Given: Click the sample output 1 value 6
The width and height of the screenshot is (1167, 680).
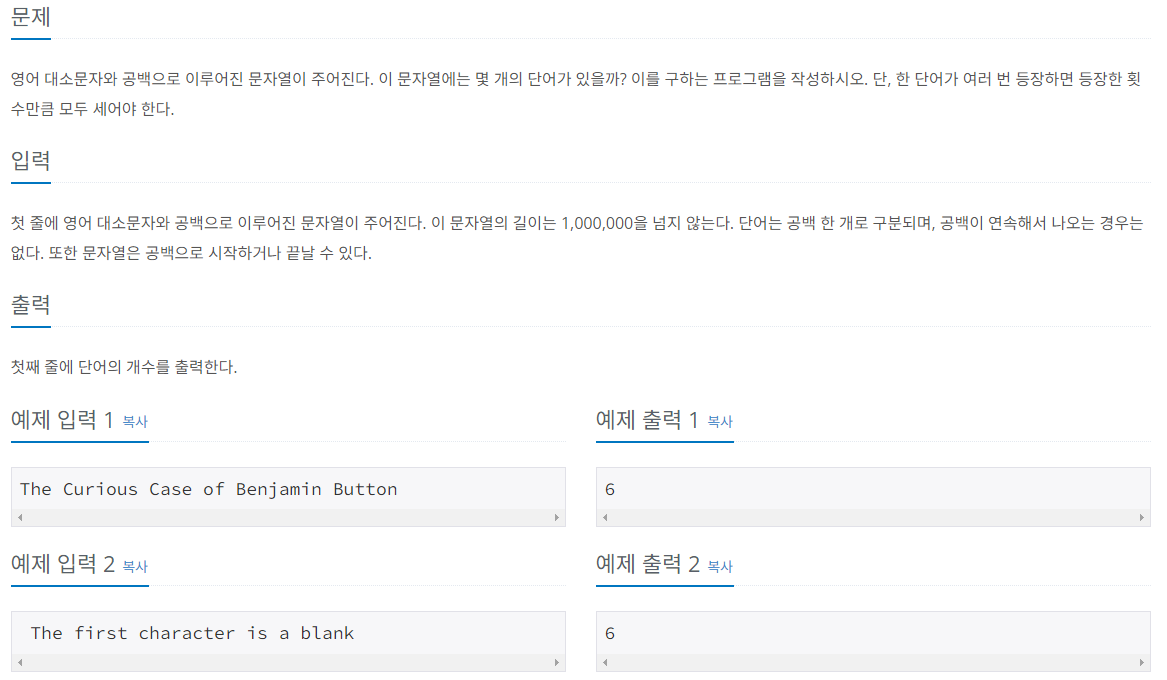Looking at the screenshot, I should tap(610, 490).
